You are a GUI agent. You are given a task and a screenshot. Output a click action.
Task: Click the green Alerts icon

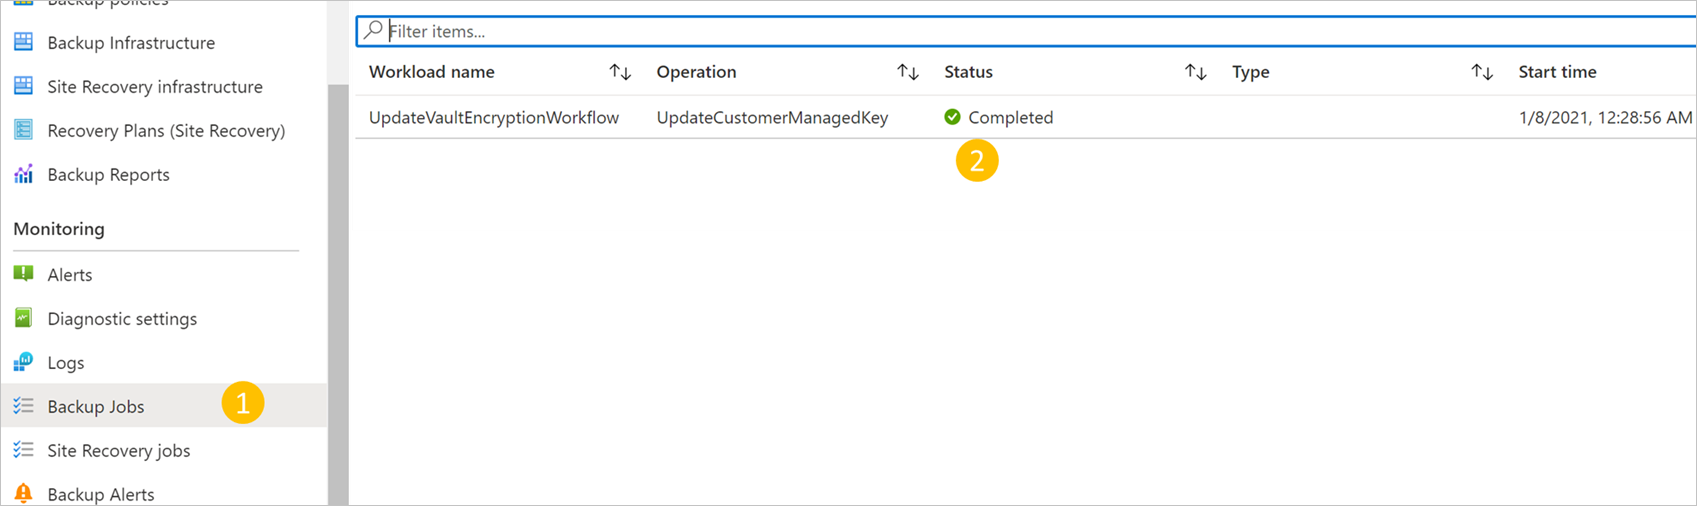point(23,274)
